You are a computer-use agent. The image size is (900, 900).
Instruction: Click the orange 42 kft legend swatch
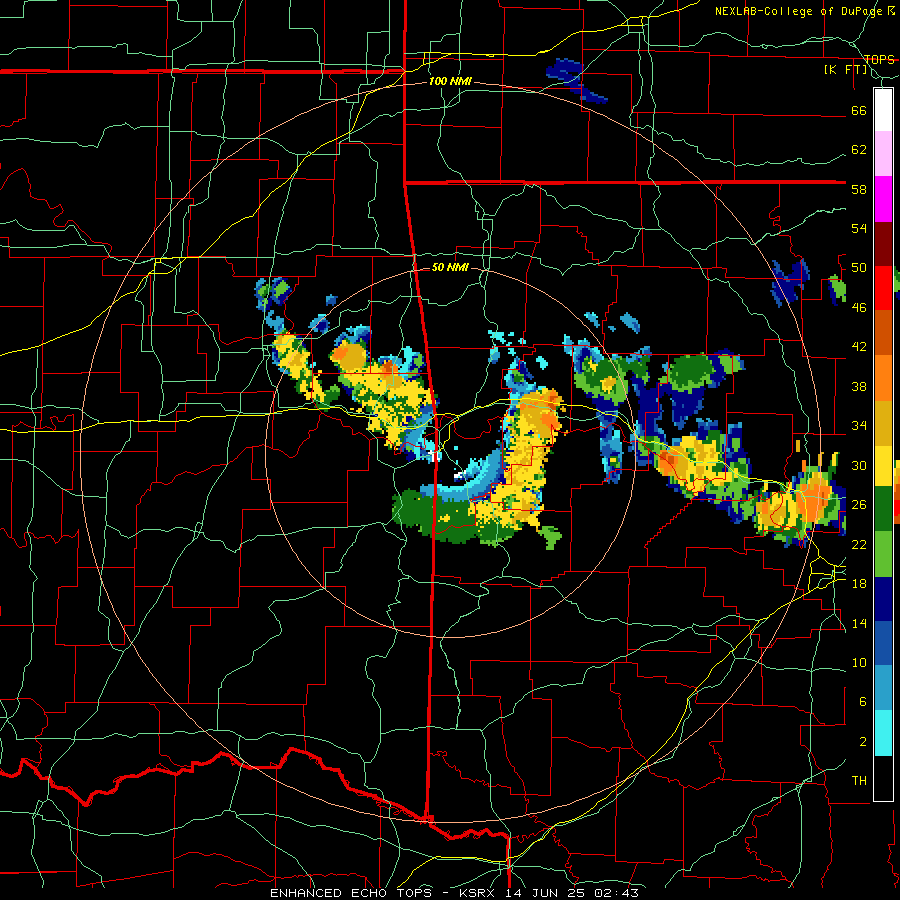coord(883,377)
